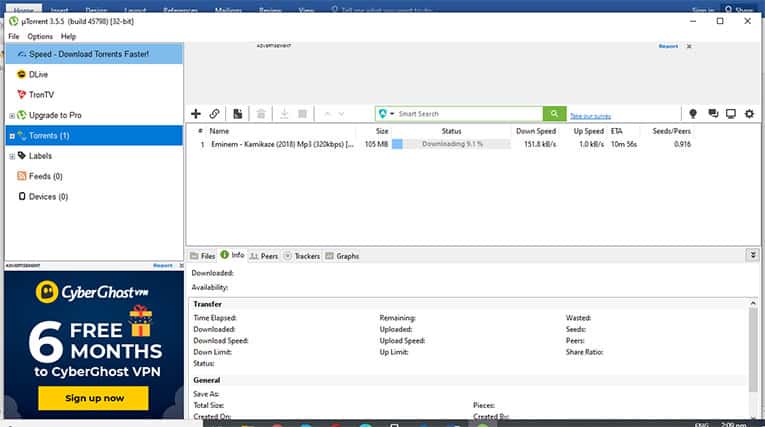Click Report link above CyberGhost ad

point(163,265)
